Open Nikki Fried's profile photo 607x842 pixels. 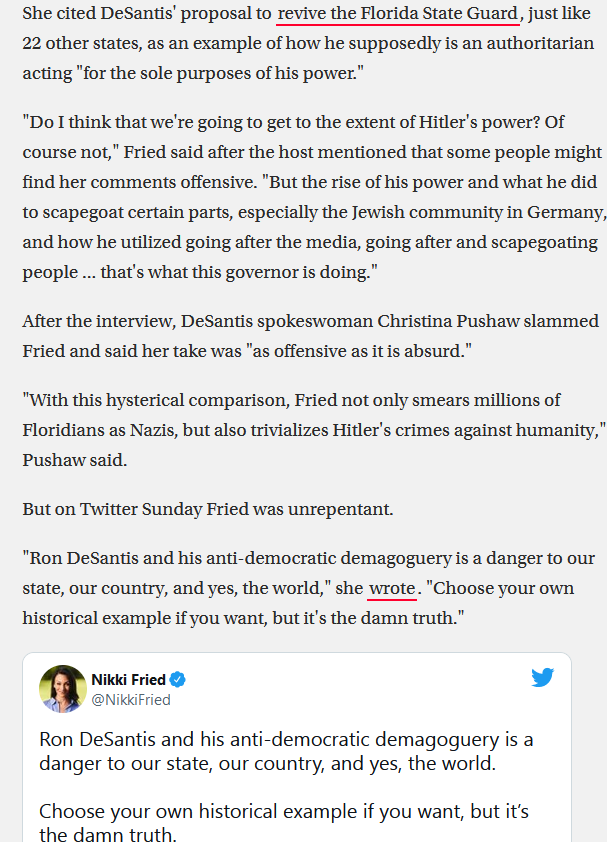[x=63, y=689]
